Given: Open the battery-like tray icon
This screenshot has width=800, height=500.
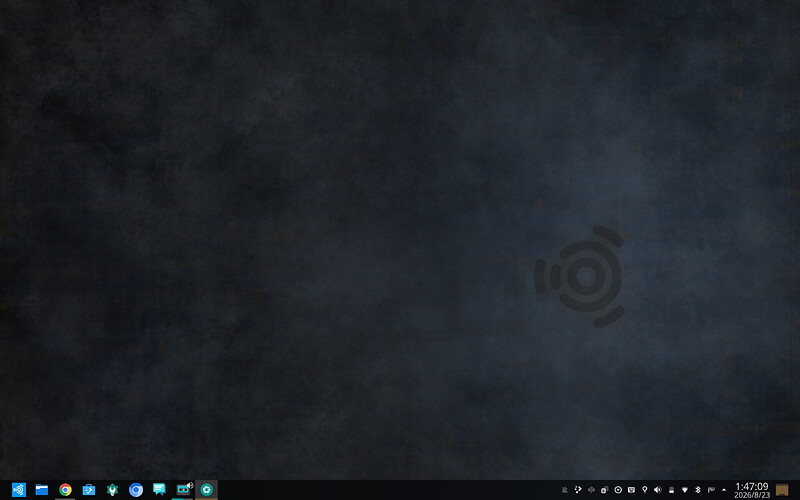Looking at the screenshot, I should (671, 490).
